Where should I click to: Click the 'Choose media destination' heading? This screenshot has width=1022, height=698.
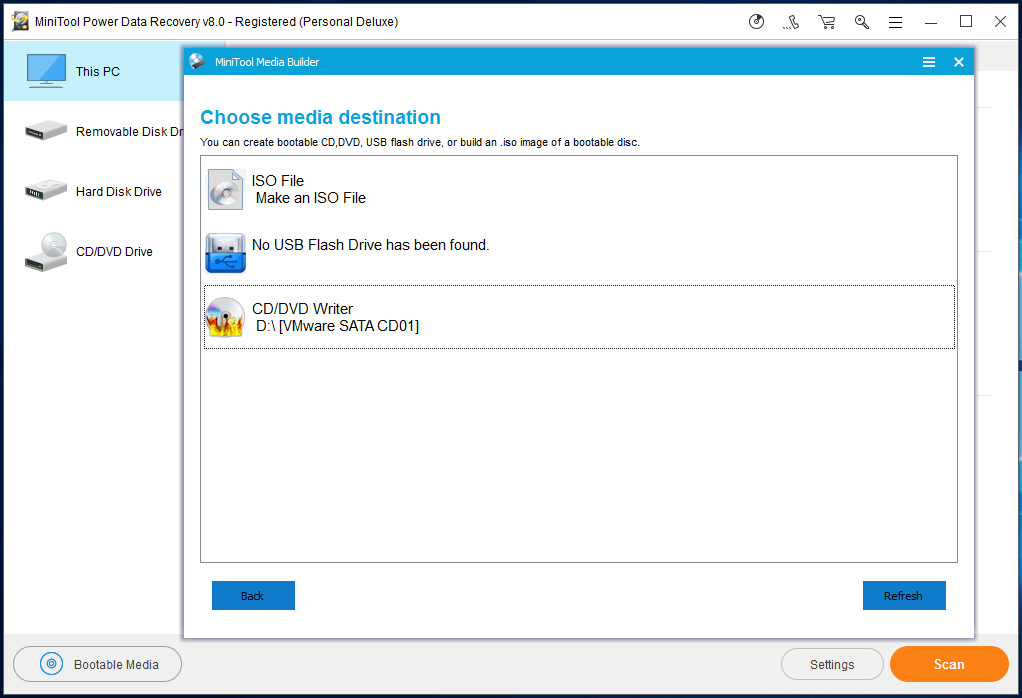(x=320, y=117)
